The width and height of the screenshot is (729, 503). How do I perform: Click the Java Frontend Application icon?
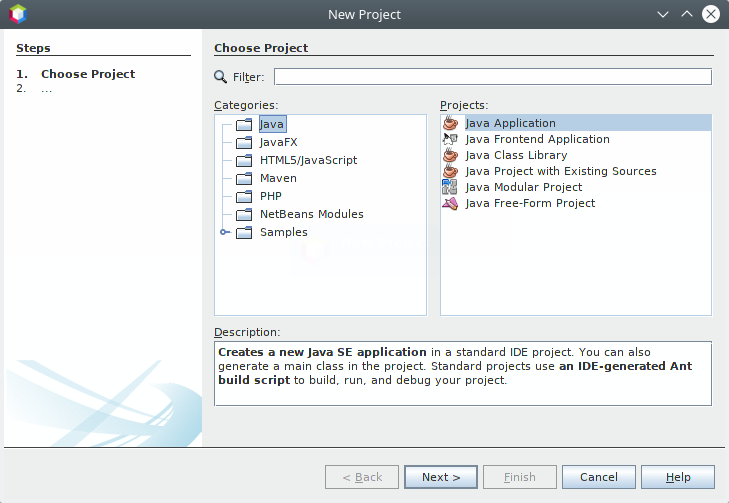pos(450,139)
